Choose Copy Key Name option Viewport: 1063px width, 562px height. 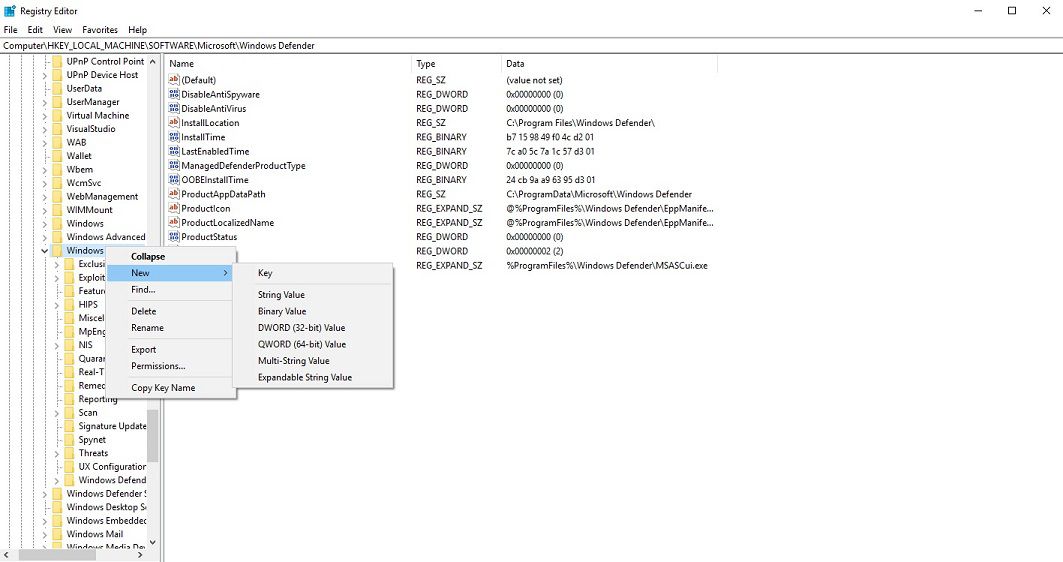pyautogui.click(x=171, y=388)
